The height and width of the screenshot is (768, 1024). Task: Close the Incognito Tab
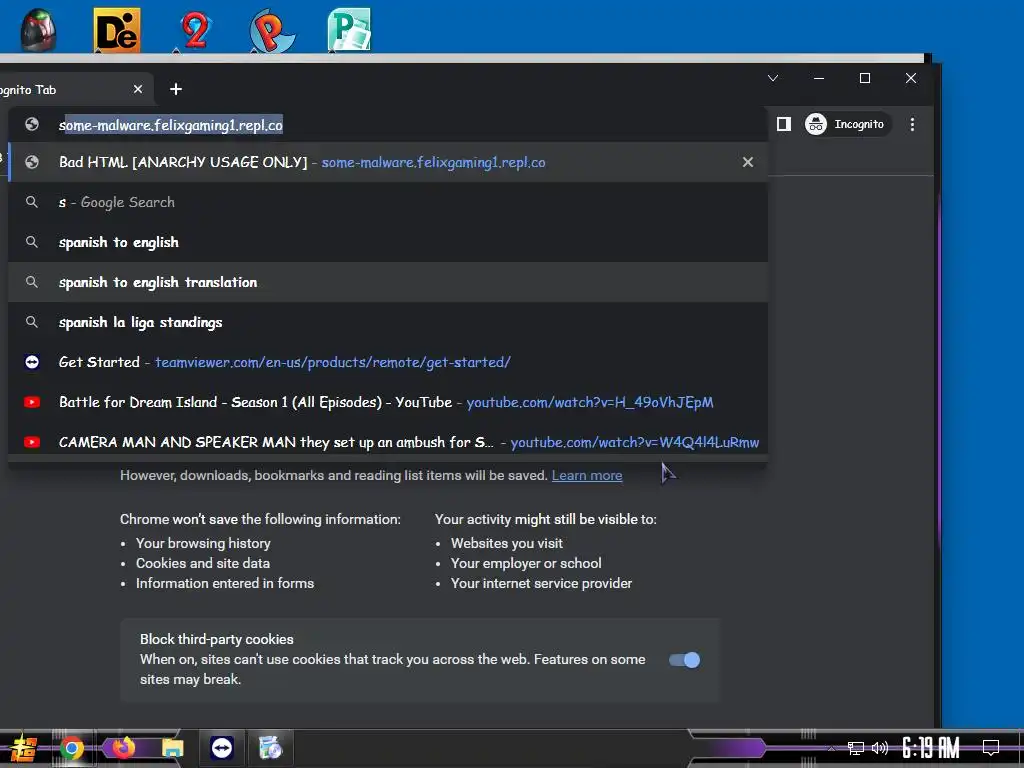pyautogui.click(x=138, y=89)
